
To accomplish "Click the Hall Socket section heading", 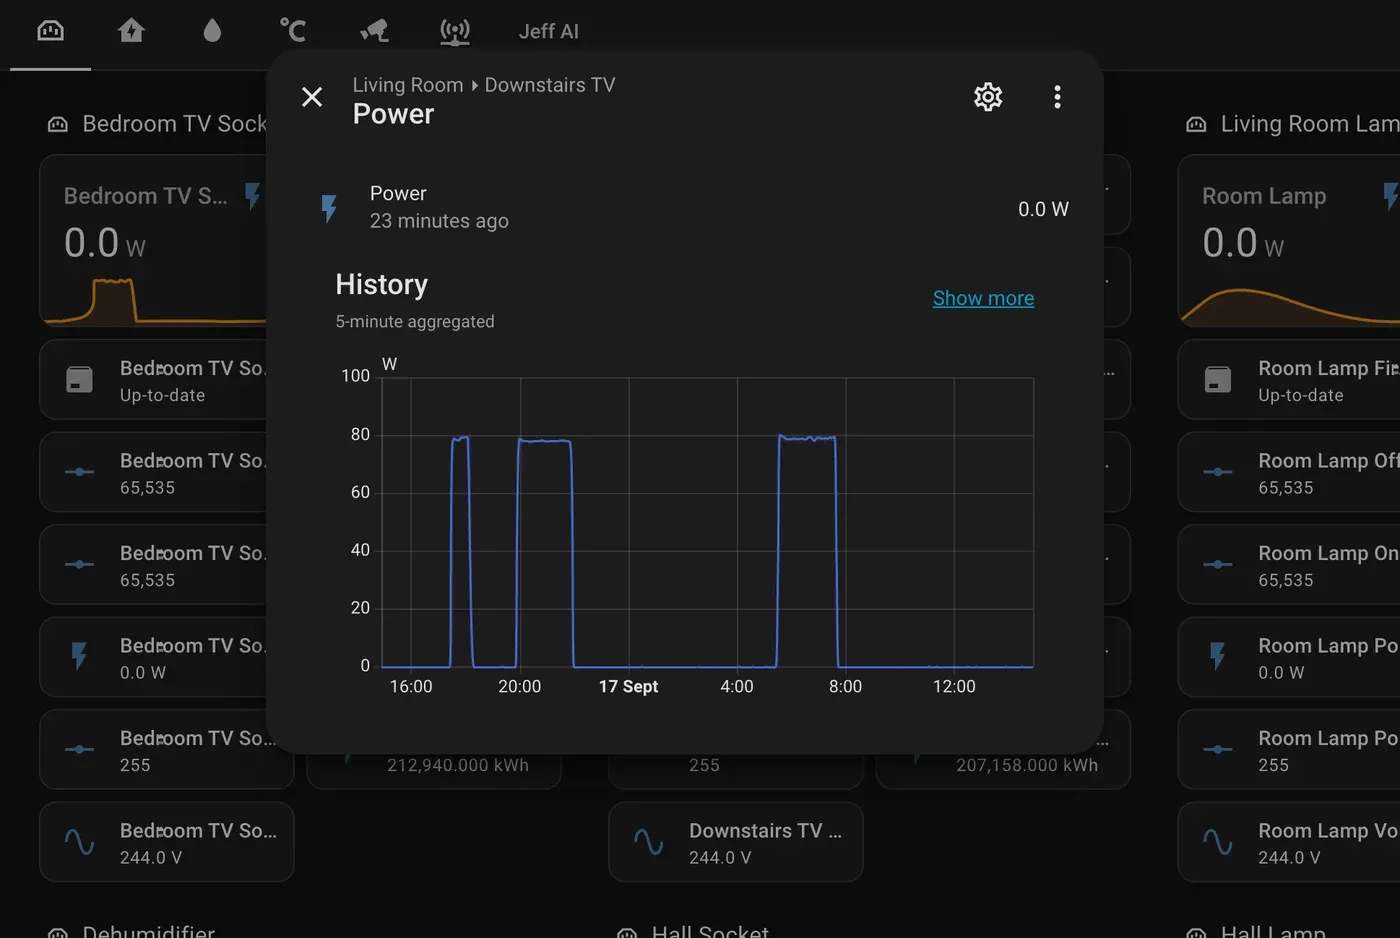I will coord(710,931).
